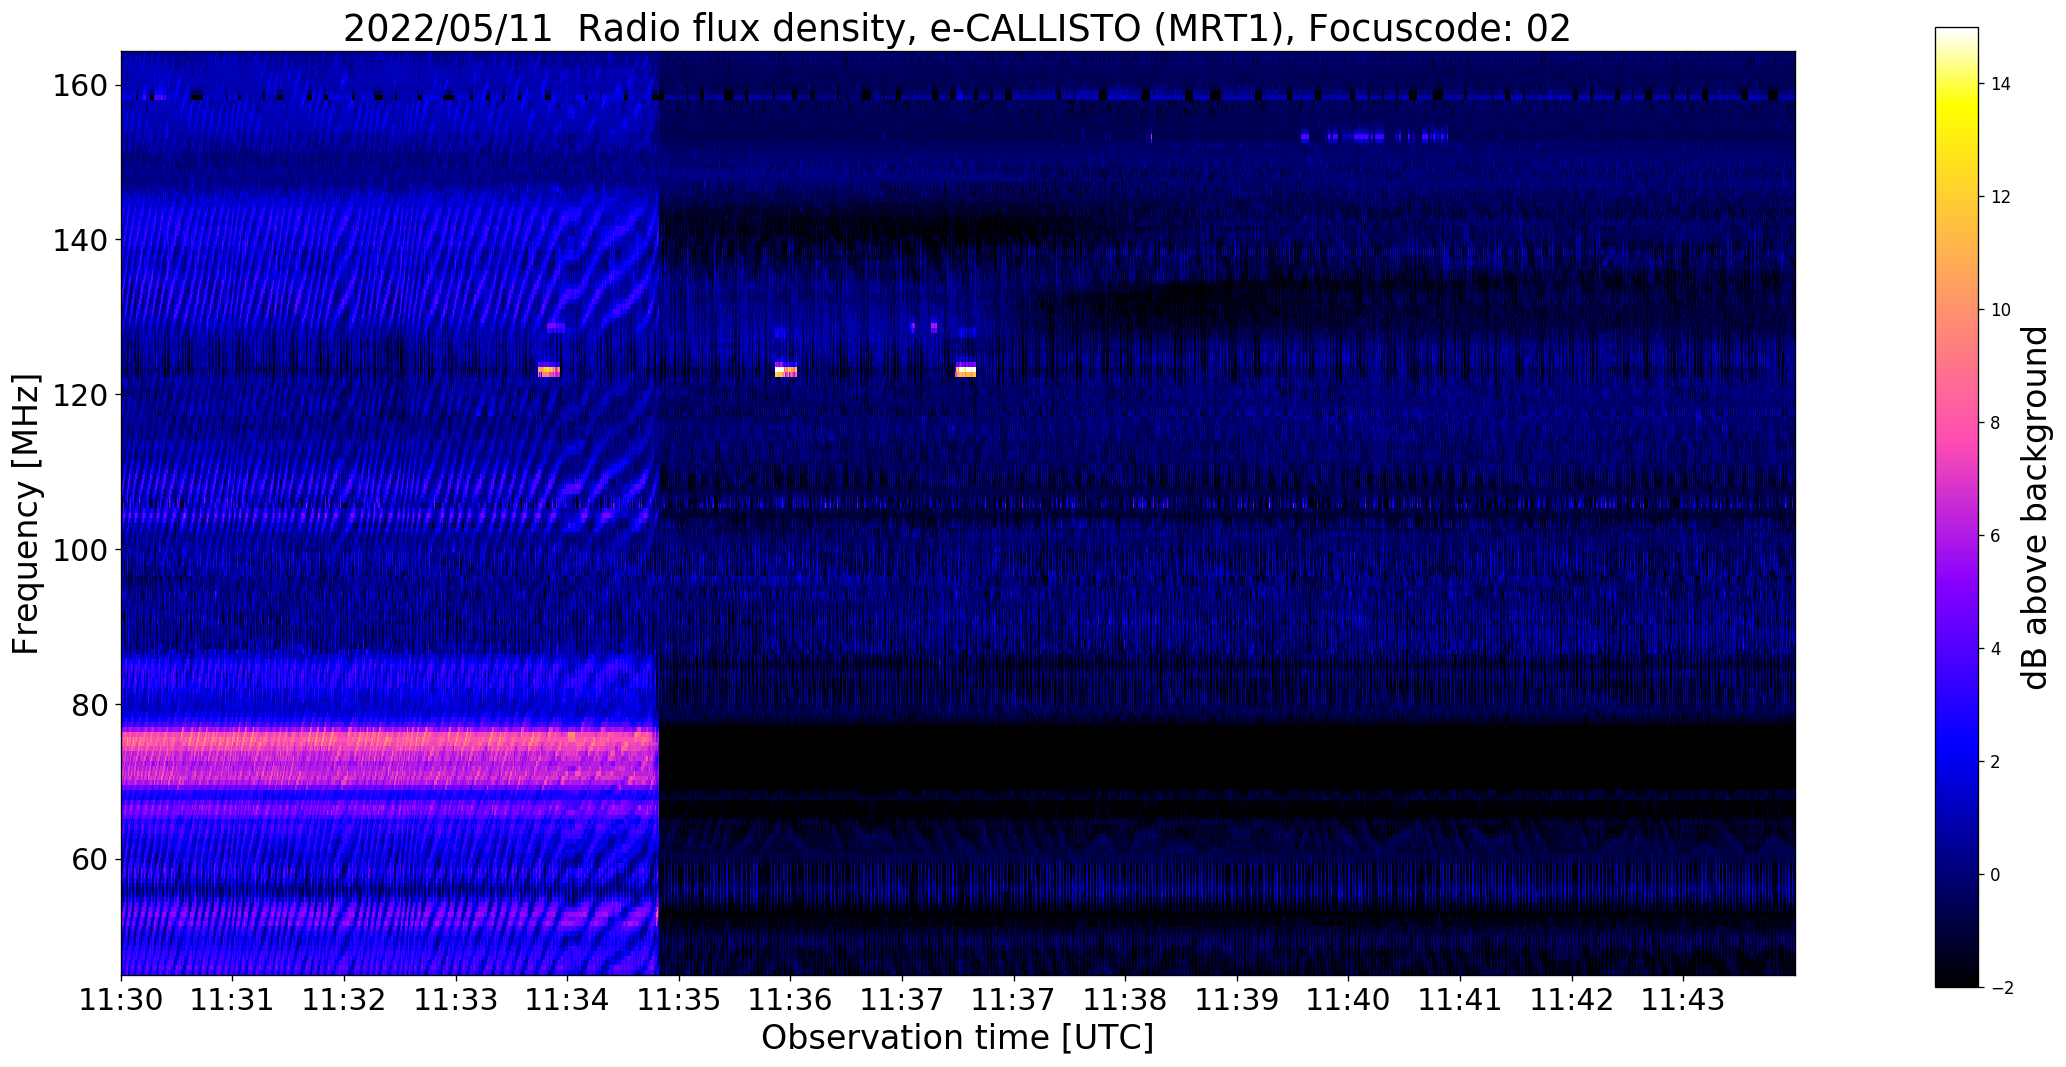The image size is (2066, 1067).
Task: Click the "Observation time [UTC]" x-axis label
Action: pos(957,1038)
